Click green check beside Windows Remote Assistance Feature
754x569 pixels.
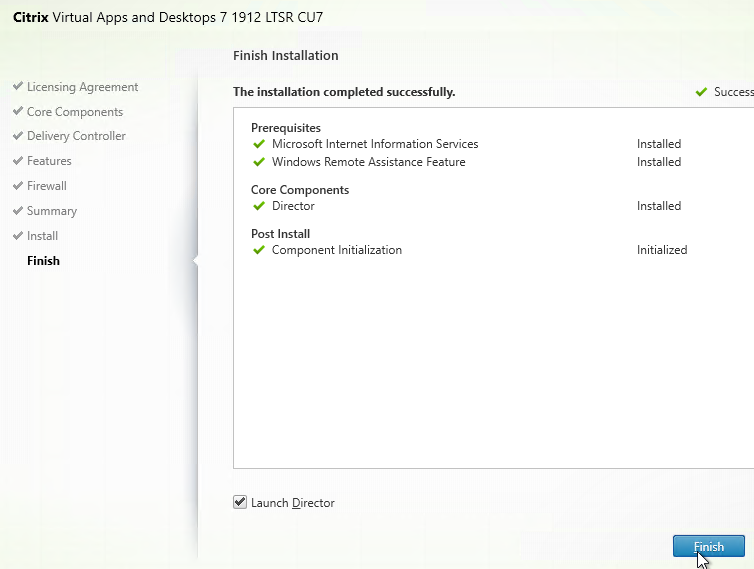tap(259, 162)
